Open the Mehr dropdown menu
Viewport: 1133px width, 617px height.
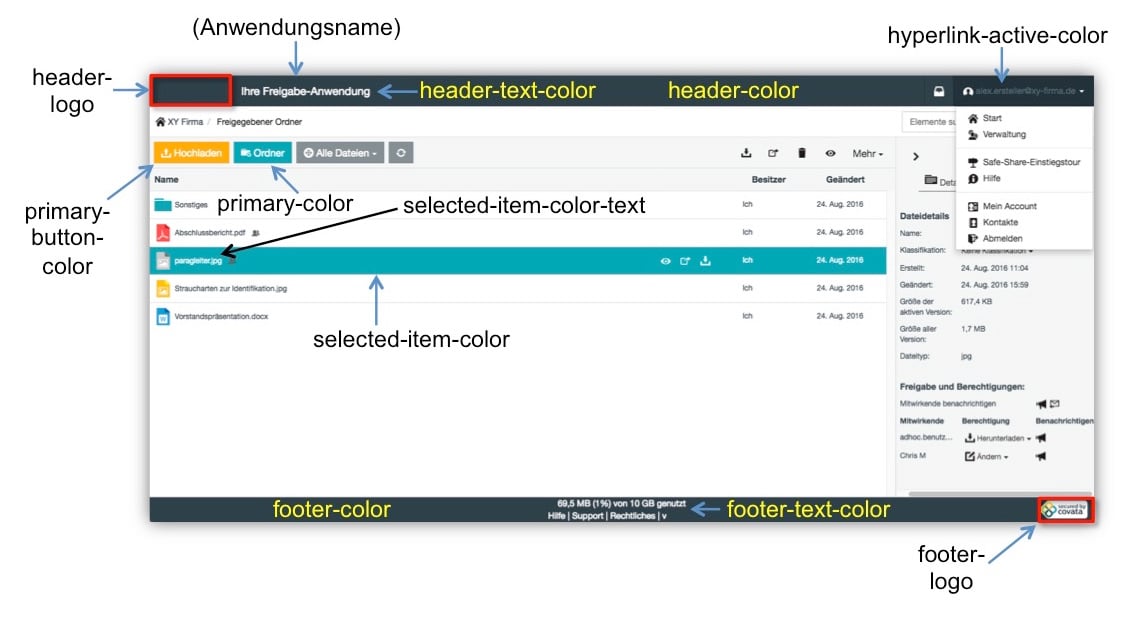coord(867,153)
